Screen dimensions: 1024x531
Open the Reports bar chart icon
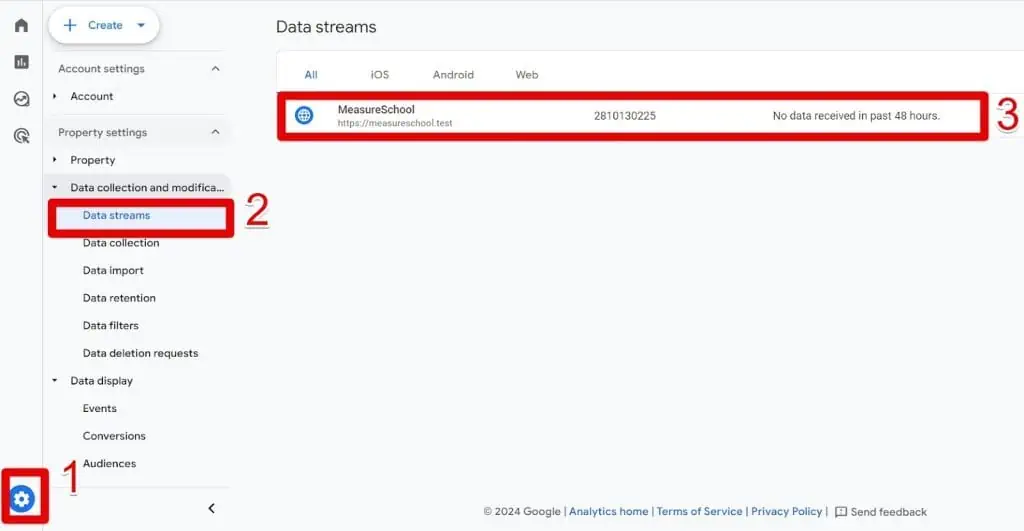(x=22, y=62)
